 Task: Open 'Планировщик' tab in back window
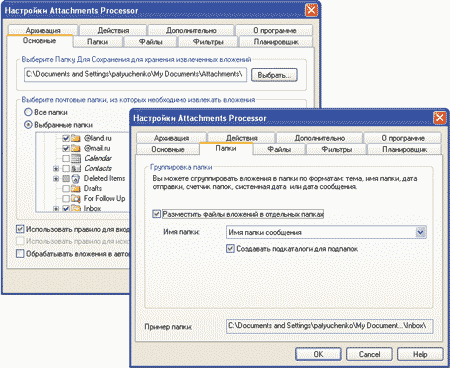[x=276, y=42]
